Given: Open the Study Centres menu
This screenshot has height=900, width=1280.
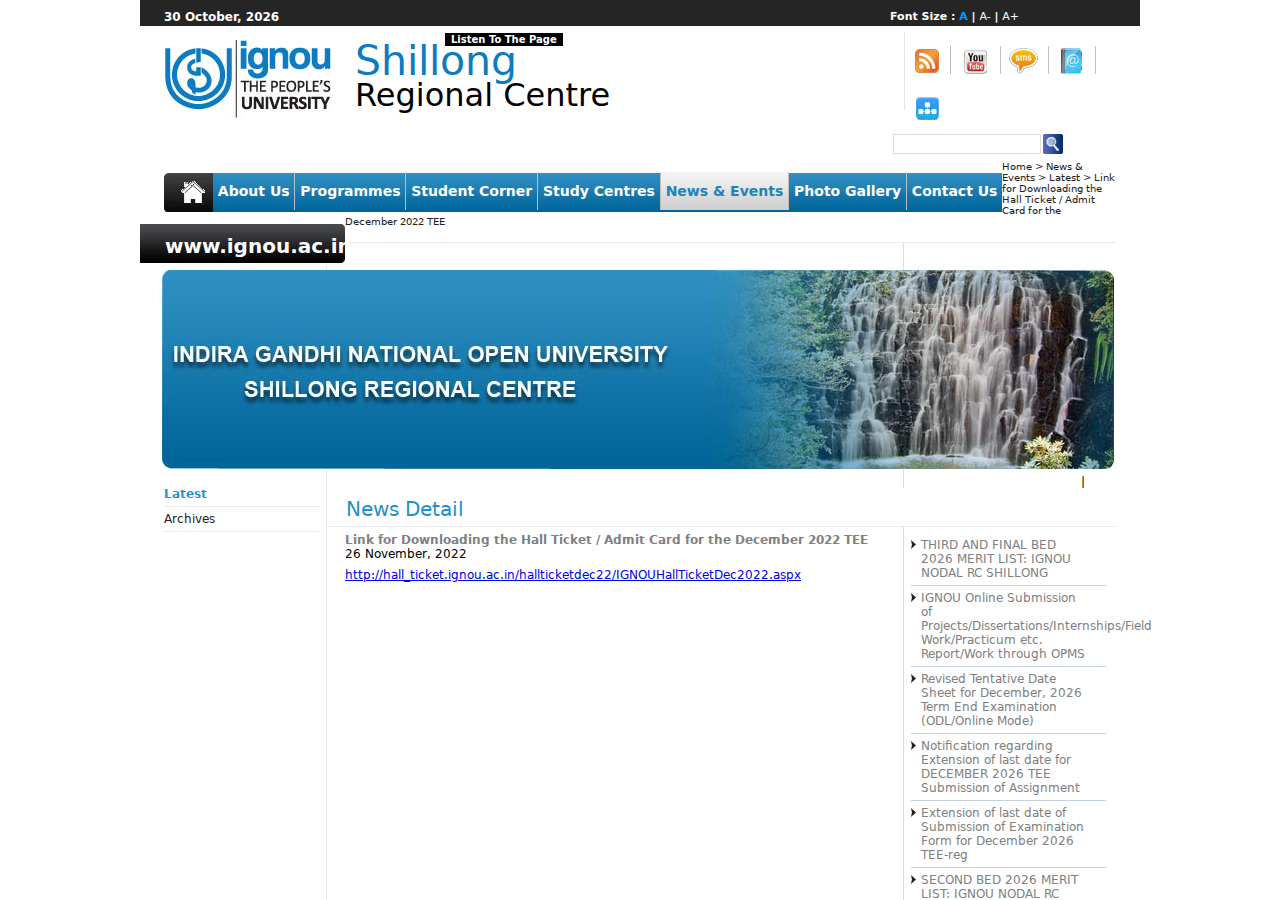Looking at the screenshot, I should click(x=599, y=191).
